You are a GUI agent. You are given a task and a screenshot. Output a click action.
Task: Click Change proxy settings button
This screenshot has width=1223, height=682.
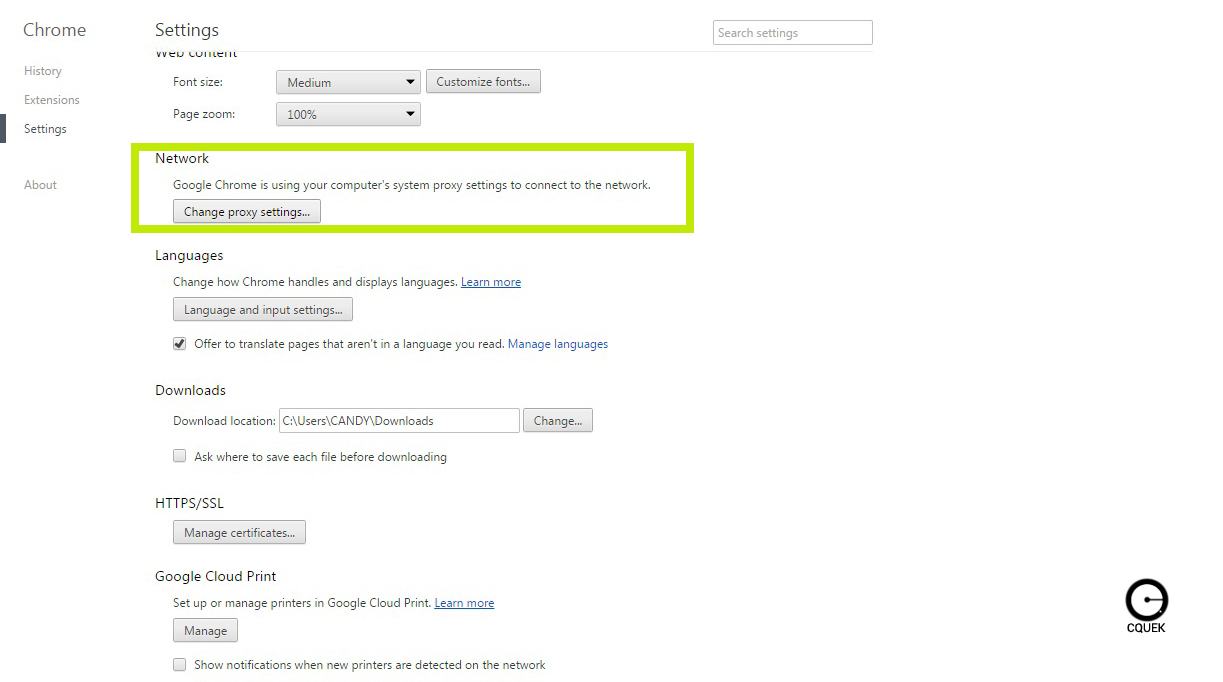[x=247, y=212]
